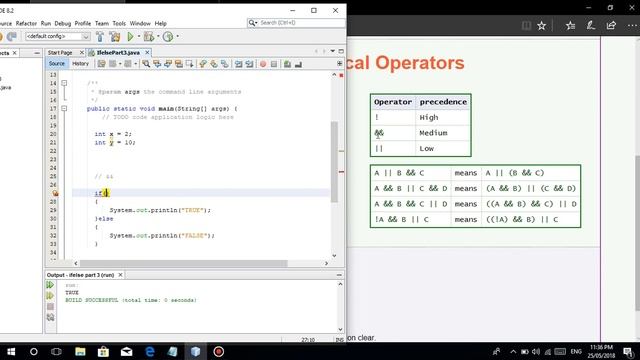
Task: Click the Profile Project toolbar icon
Action: click(x=168, y=37)
